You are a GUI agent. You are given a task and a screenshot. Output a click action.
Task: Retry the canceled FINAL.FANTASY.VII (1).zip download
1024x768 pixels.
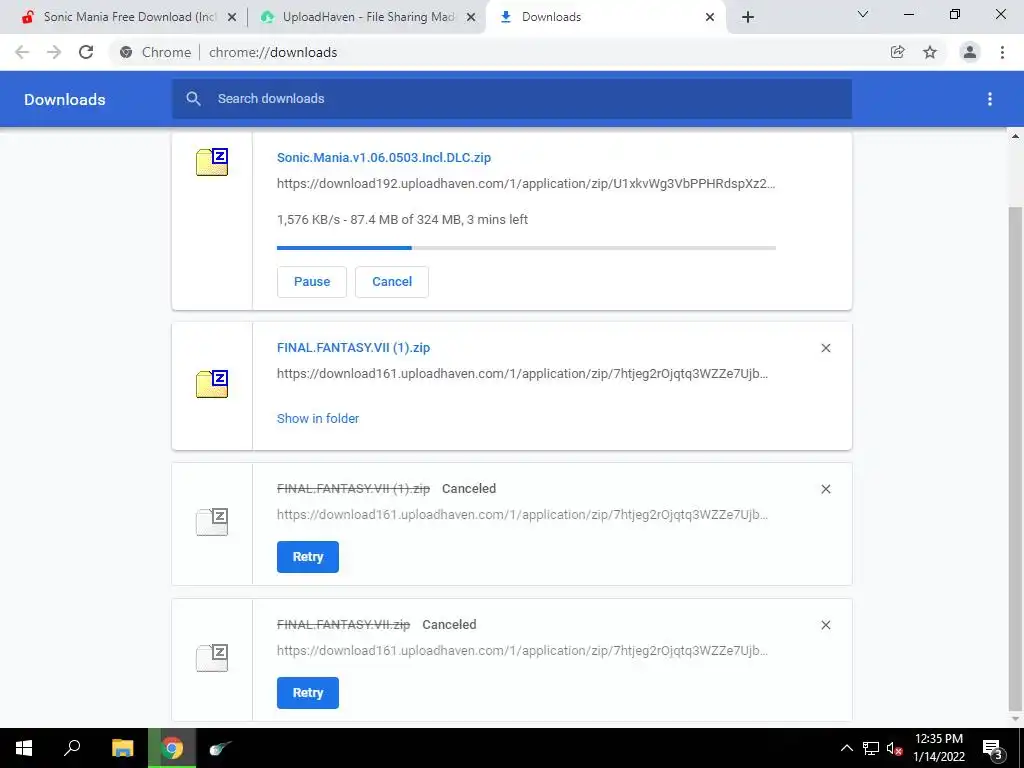[x=308, y=557]
